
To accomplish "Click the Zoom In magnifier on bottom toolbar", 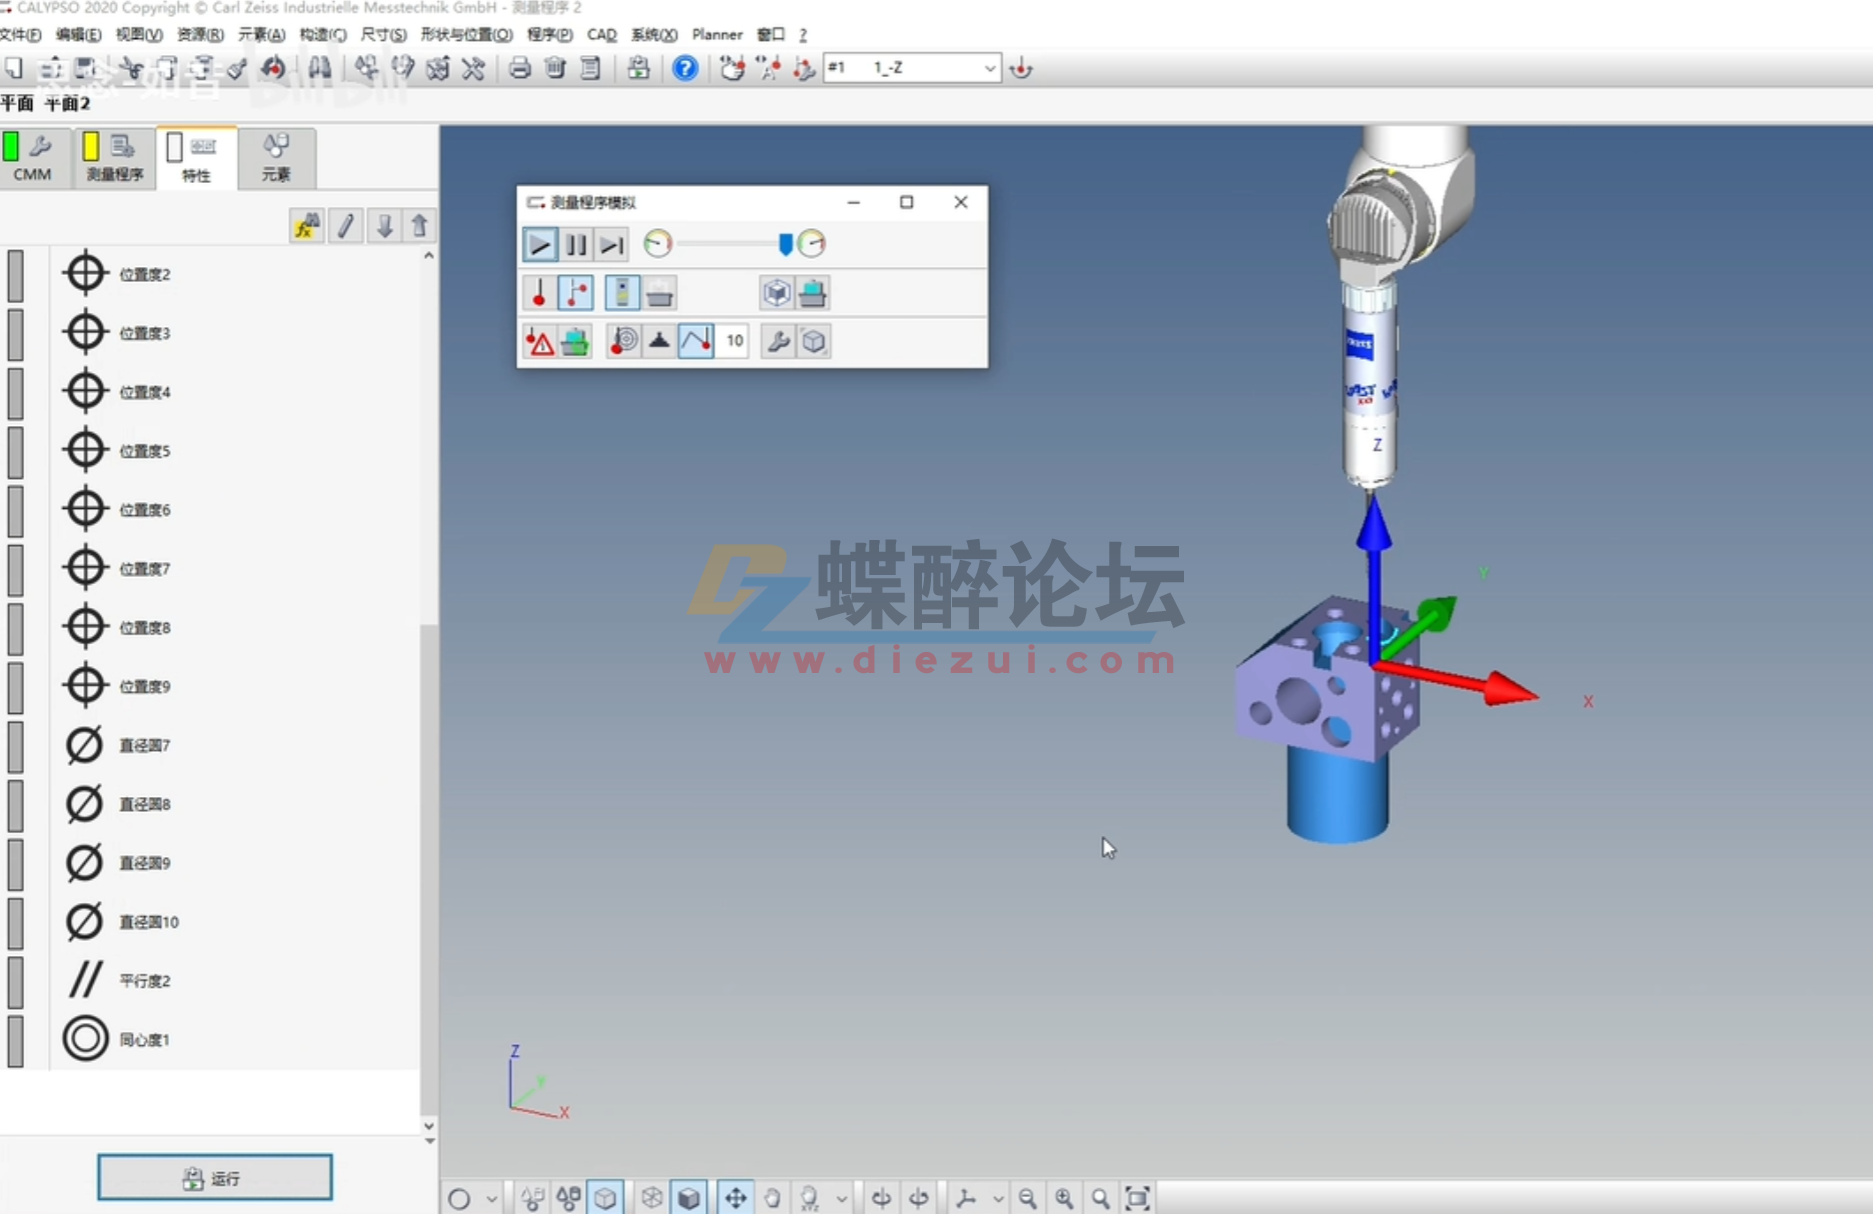I will (1063, 1196).
